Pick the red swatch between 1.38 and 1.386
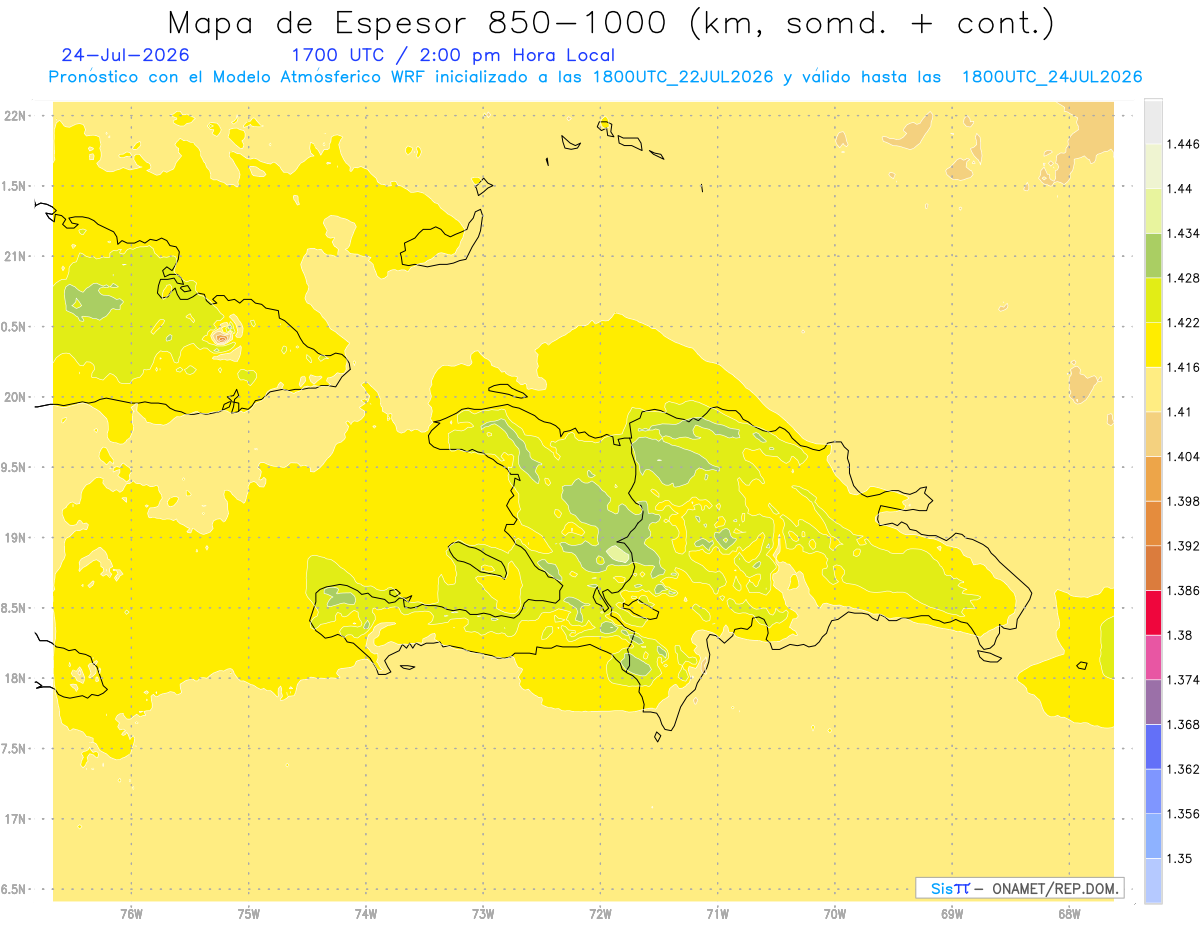 [1153, 613]
